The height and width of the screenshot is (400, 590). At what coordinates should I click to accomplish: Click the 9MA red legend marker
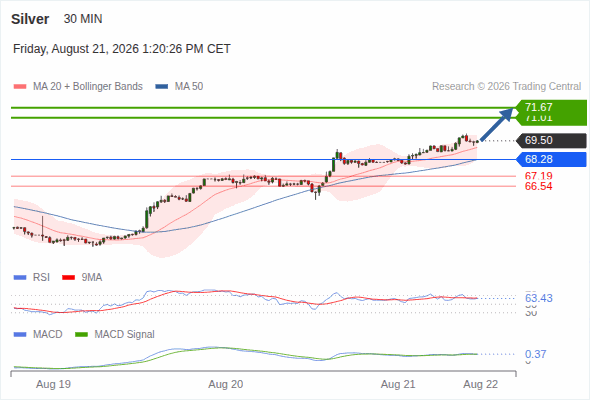[68, 278]
